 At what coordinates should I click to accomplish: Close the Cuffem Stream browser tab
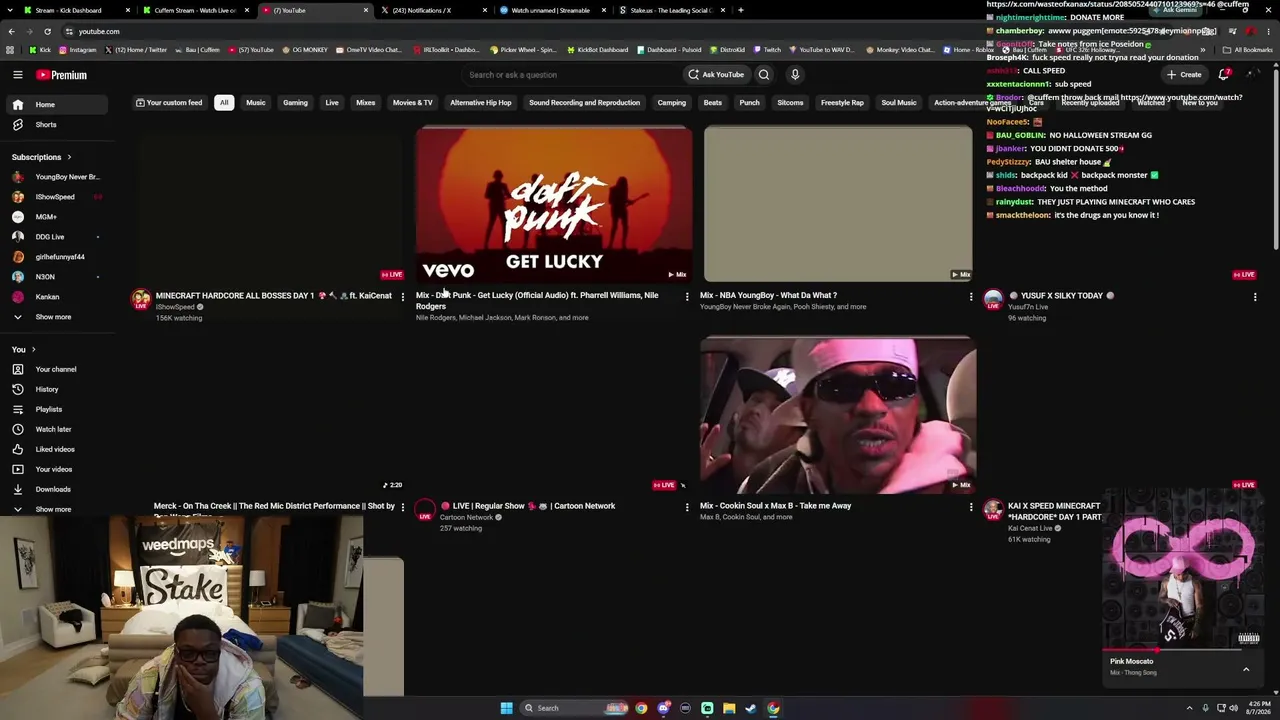coord(247,10)
